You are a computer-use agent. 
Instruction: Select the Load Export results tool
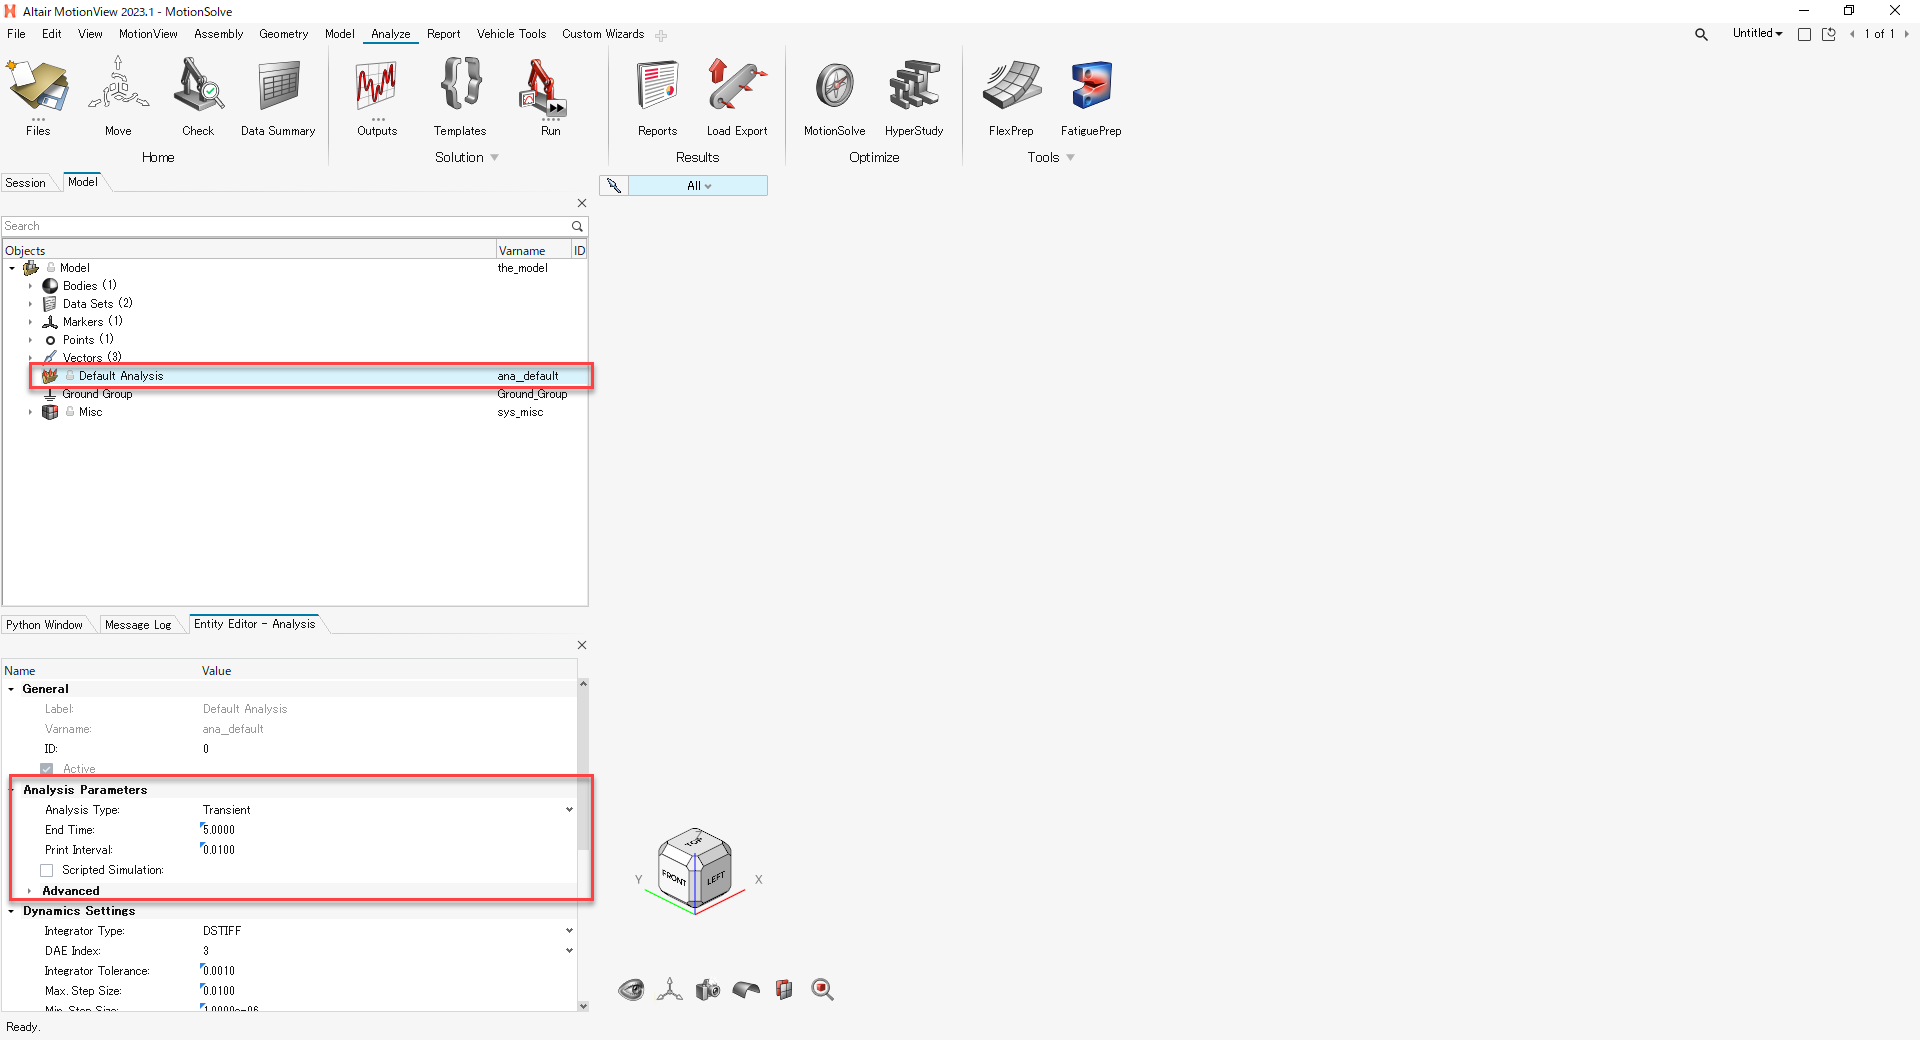tap(737, 97)
